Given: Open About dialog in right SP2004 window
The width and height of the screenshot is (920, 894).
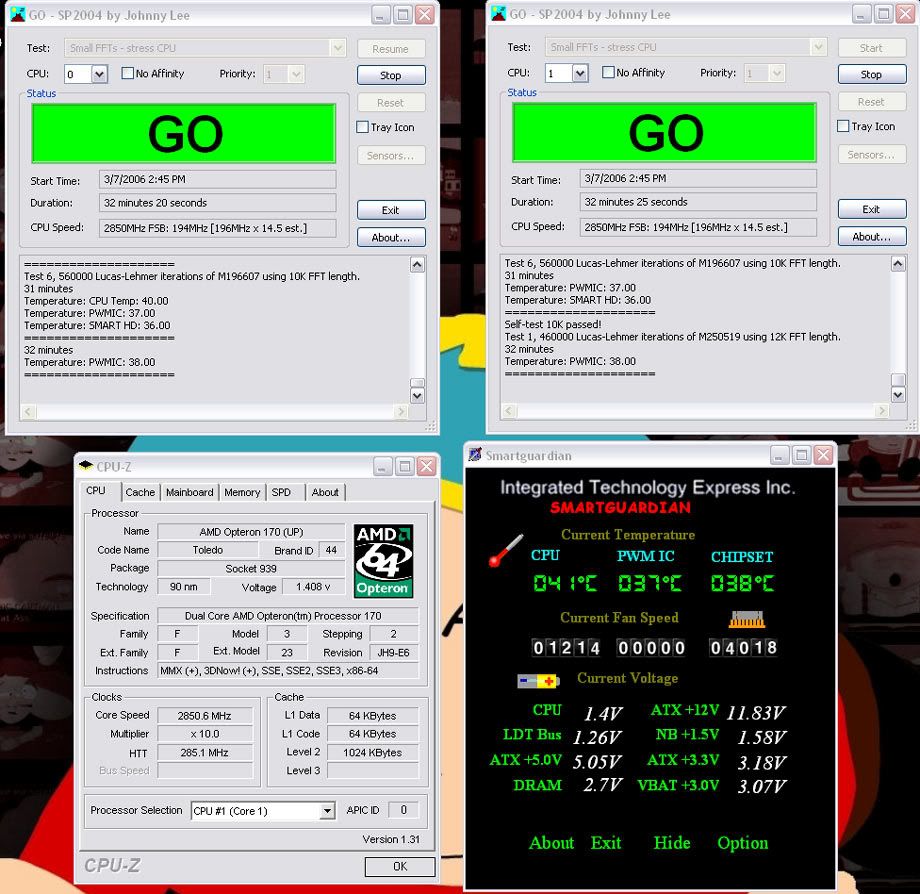Looking at the screenshot, I should pos(871,236).
